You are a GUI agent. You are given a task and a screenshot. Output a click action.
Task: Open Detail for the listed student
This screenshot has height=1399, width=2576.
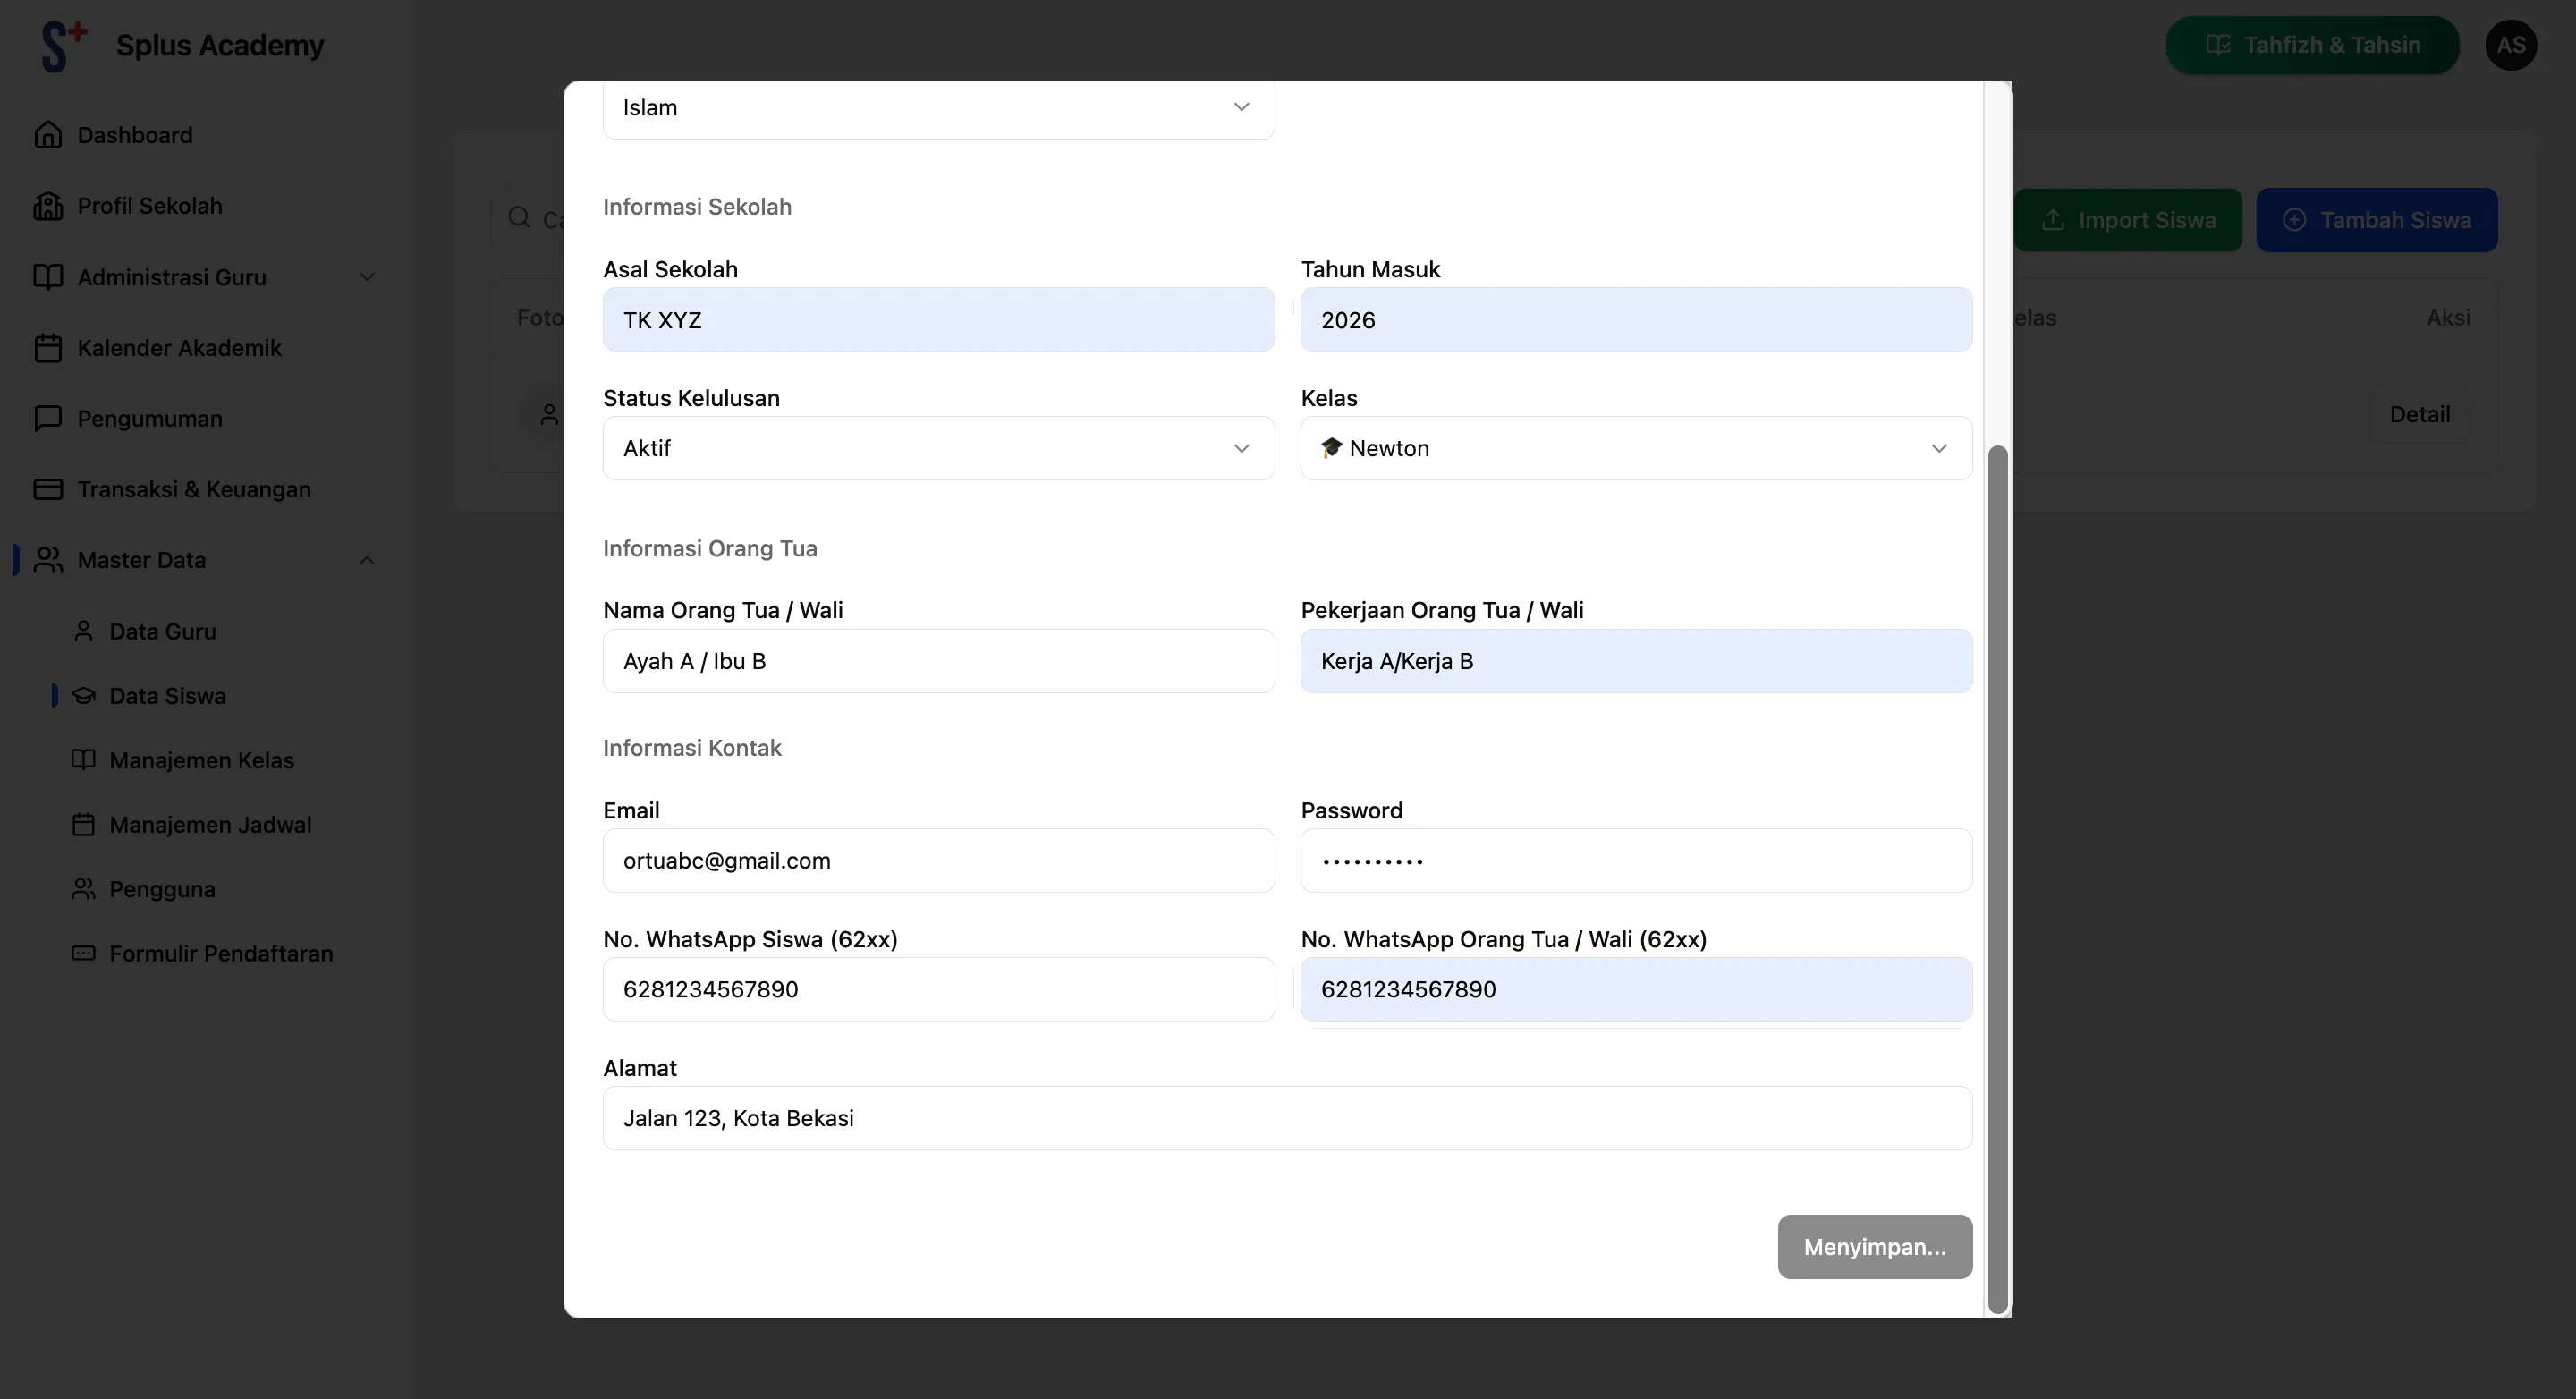point(2420,413)
